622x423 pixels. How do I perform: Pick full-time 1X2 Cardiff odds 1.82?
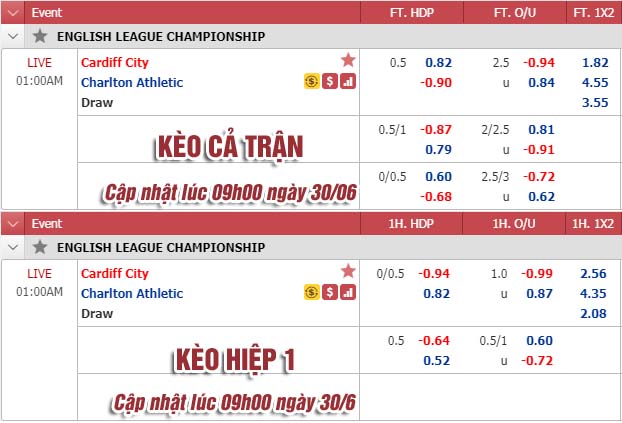click(x=595, y=63)
